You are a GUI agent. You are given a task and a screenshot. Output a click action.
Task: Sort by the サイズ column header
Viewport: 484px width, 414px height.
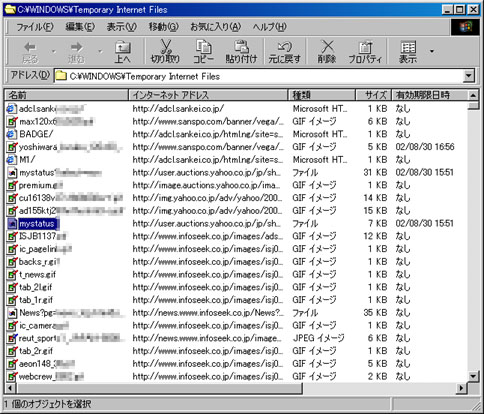tap(373, 95)
